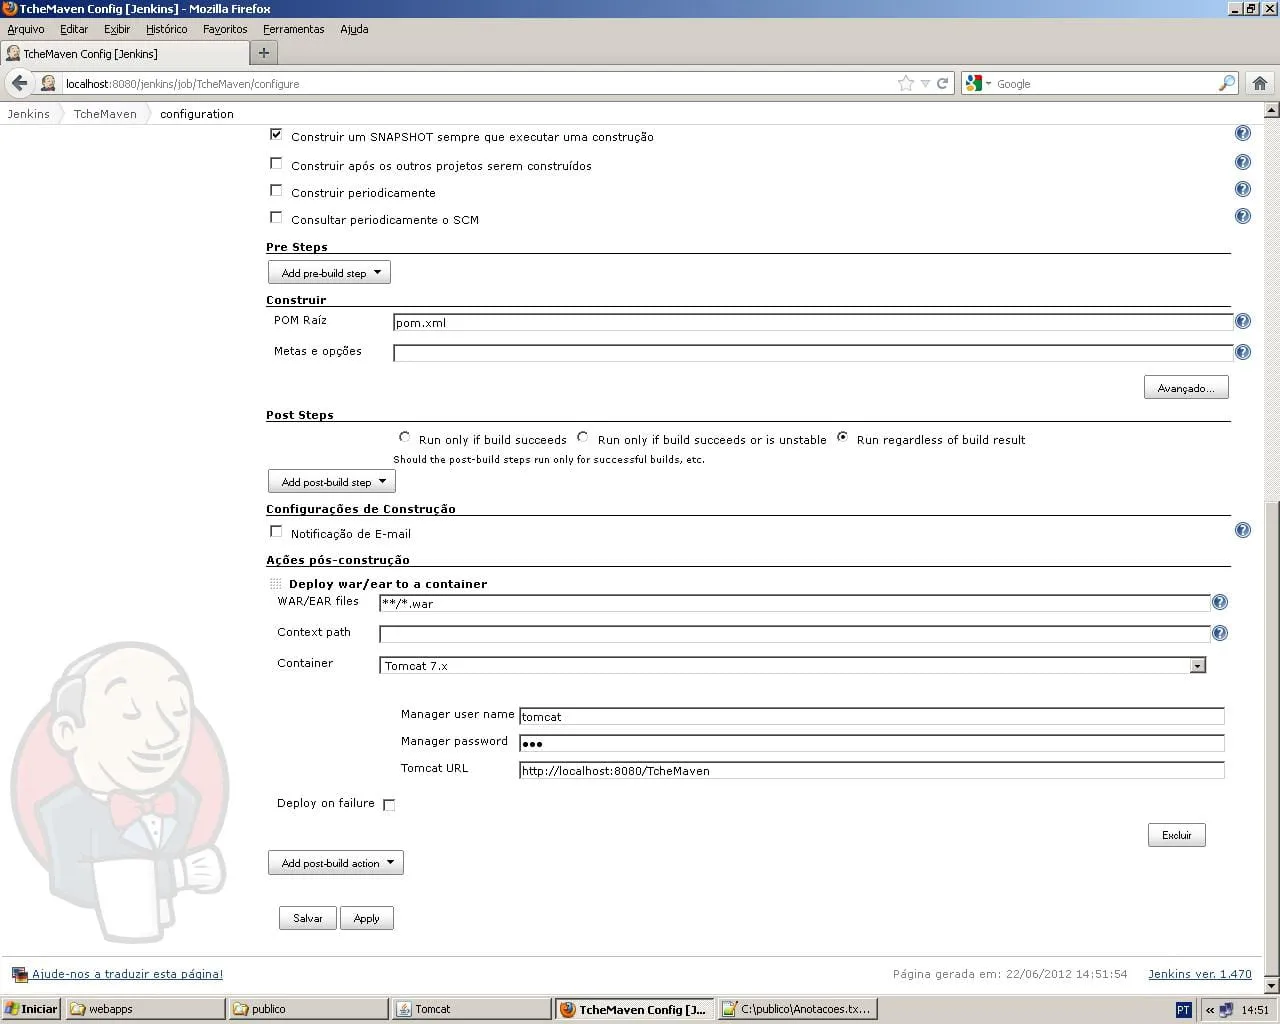
Task: Focus the Metas e opções field
Action: click(x=813, y=352)
